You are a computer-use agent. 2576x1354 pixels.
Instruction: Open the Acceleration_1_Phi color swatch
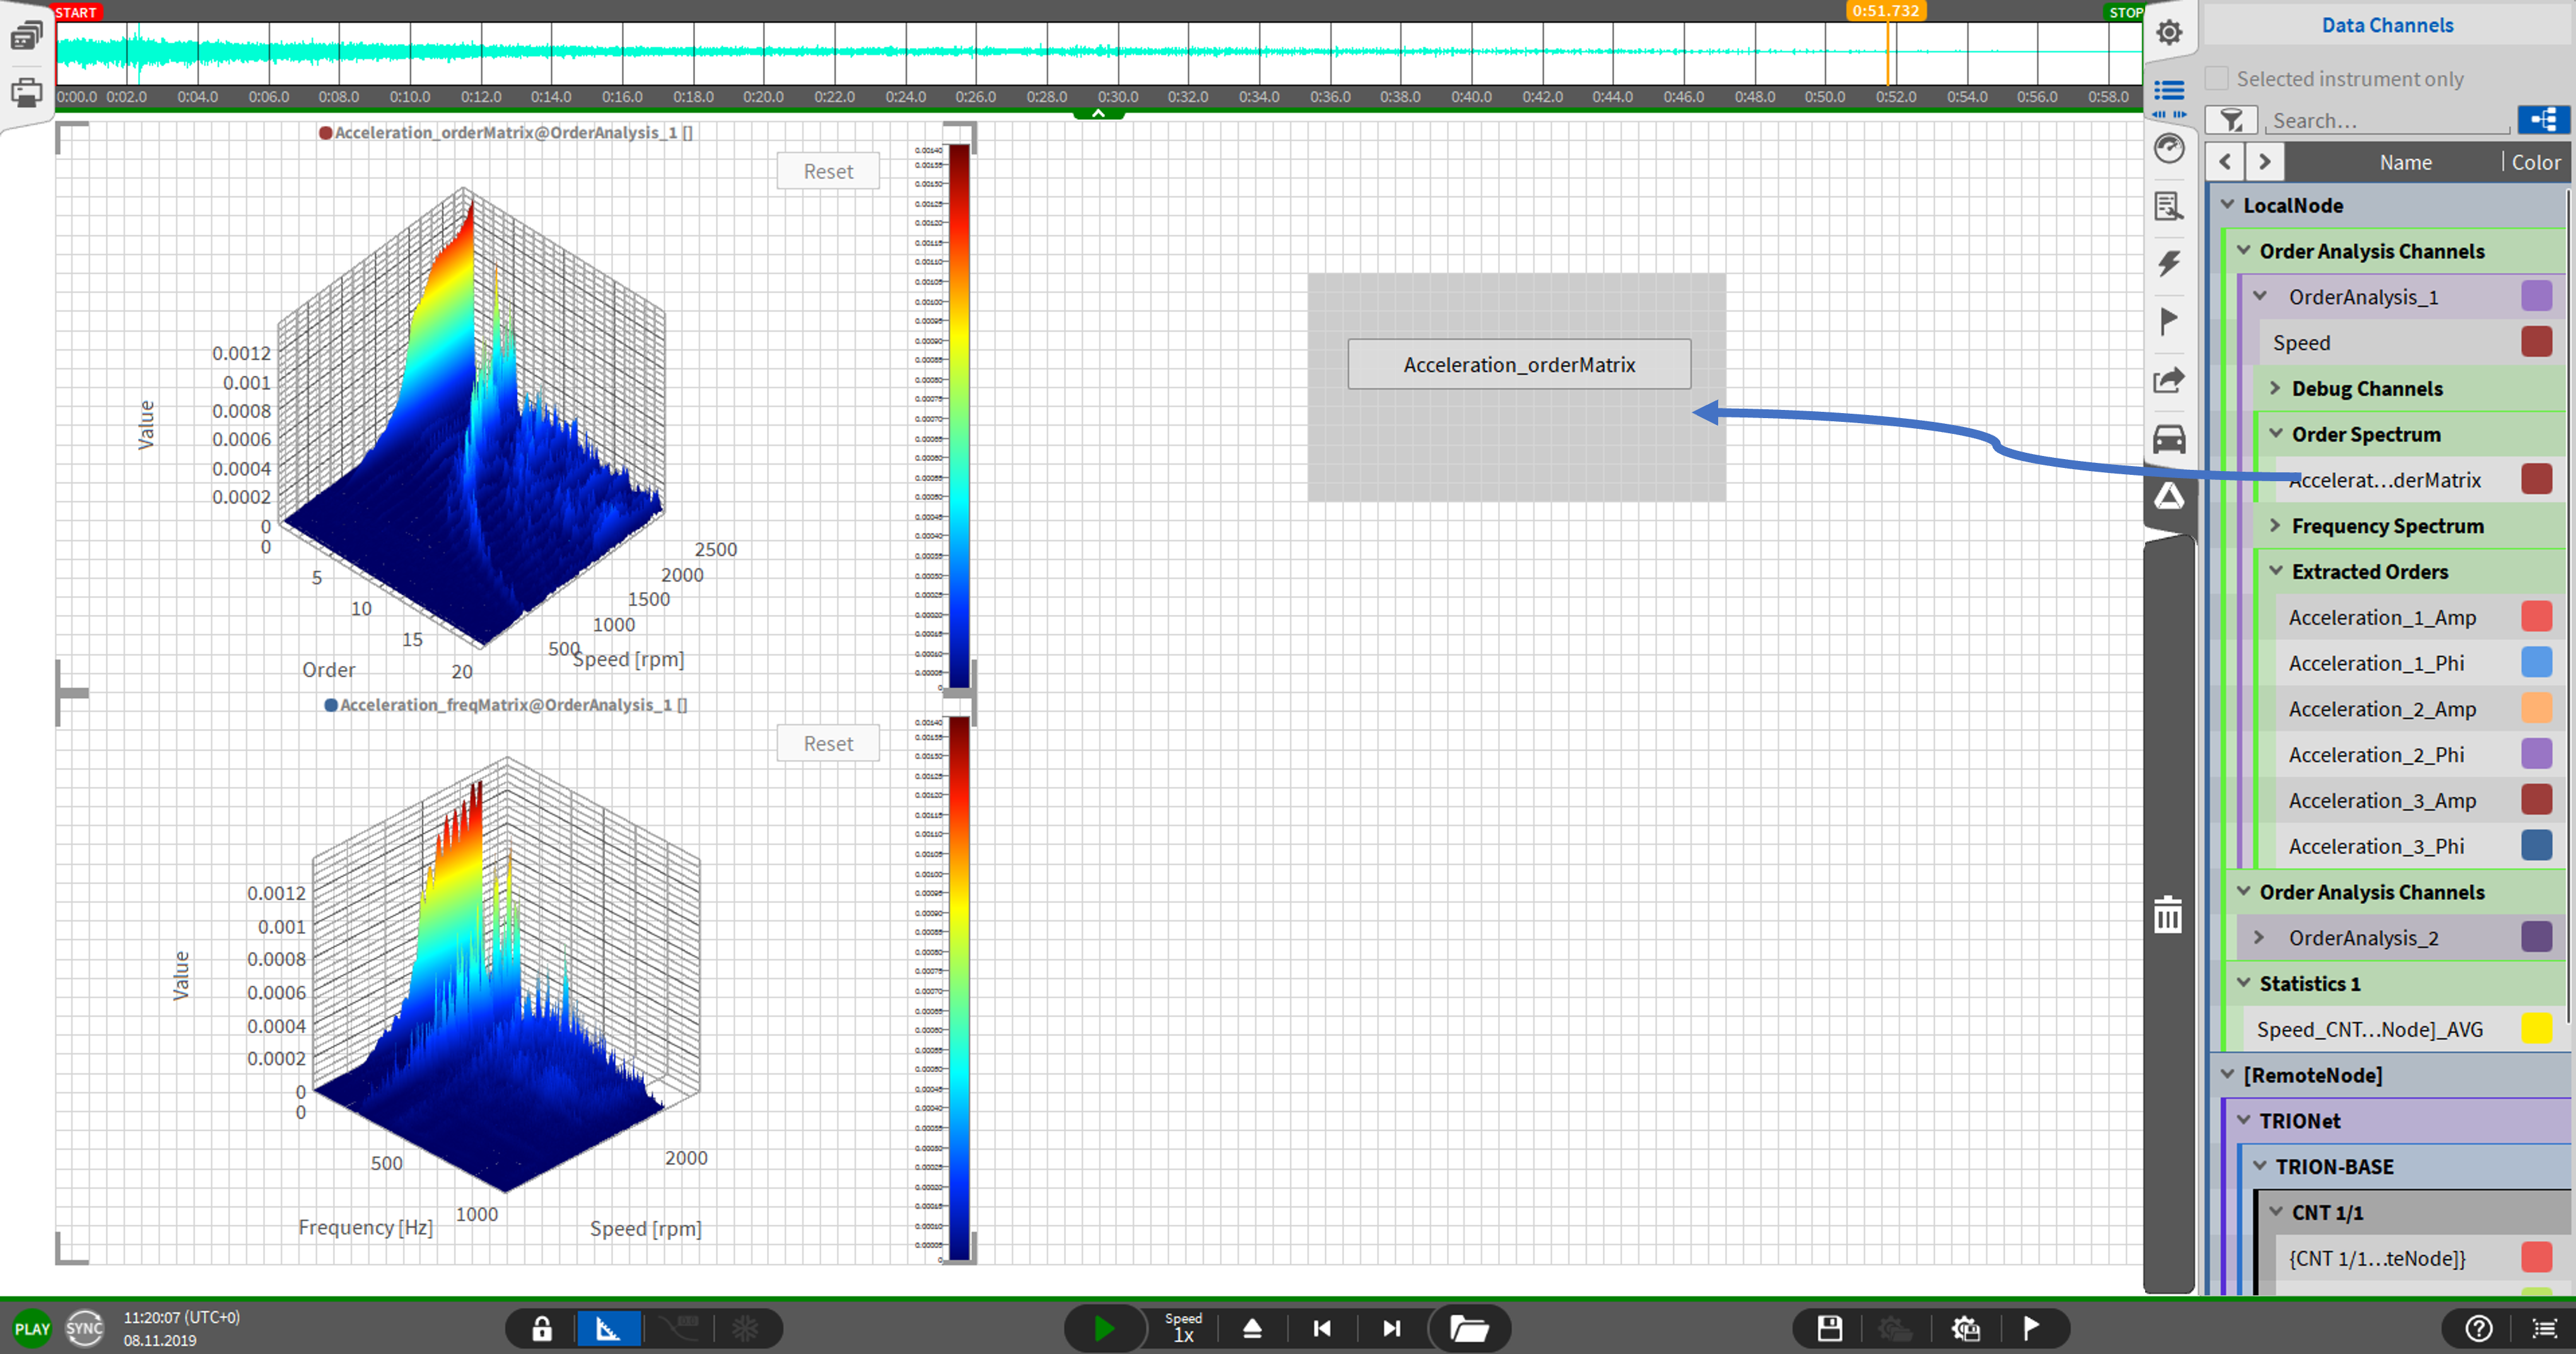pyautogui.click(x=2536, y=663)
